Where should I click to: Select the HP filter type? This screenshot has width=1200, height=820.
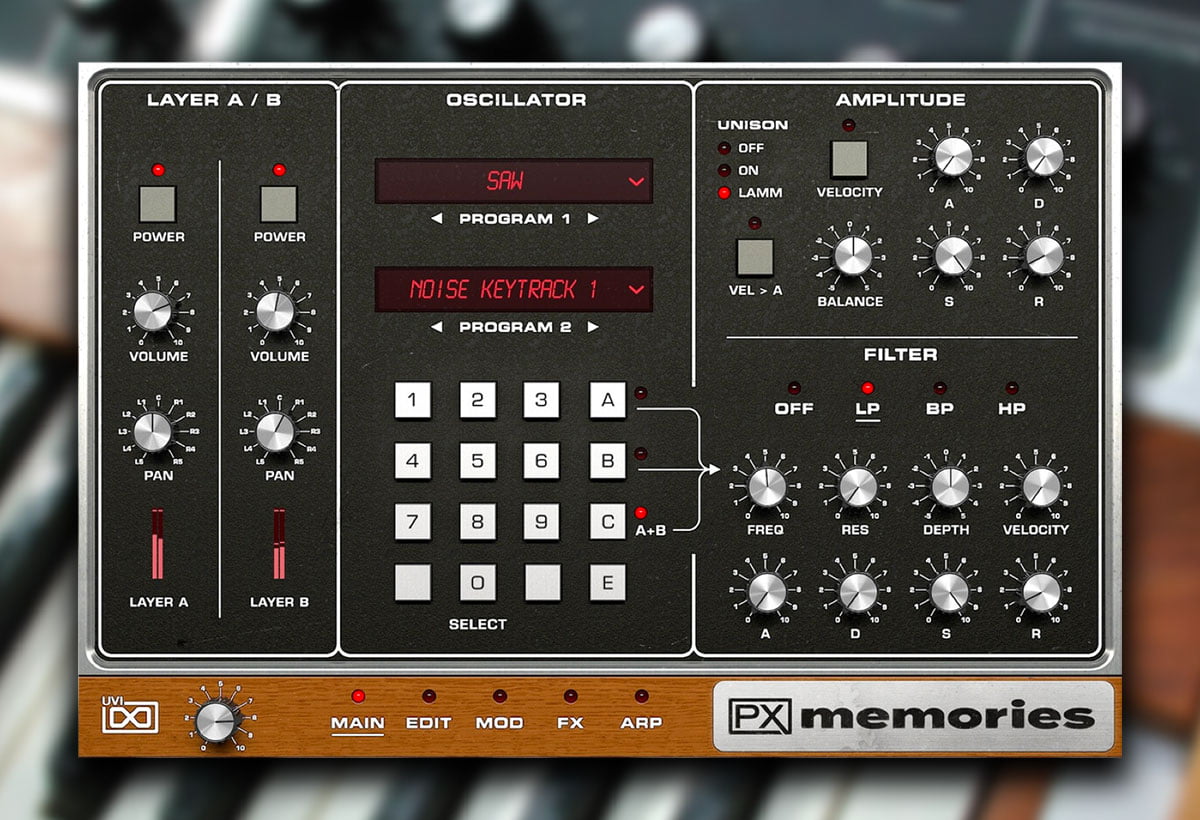point(1012,408)
